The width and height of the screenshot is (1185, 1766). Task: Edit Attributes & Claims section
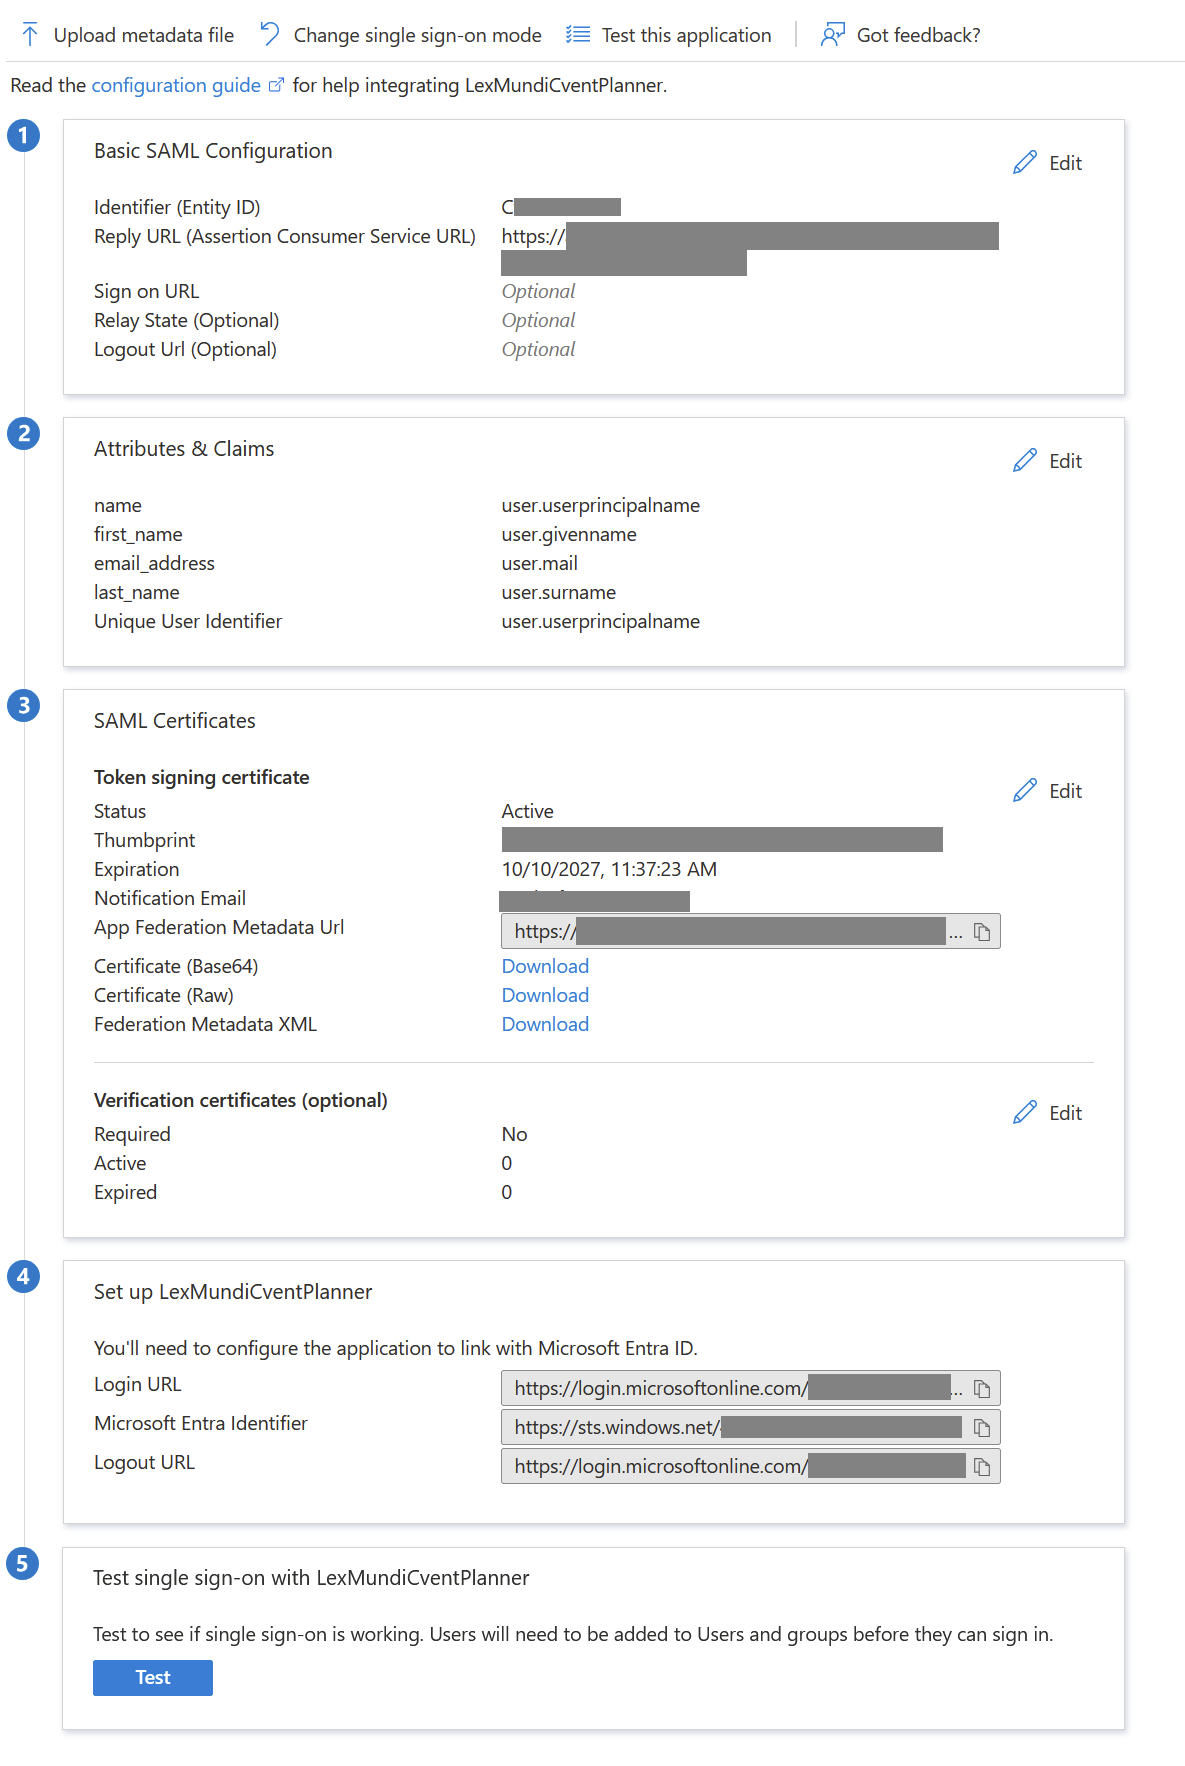[1066, 461]
